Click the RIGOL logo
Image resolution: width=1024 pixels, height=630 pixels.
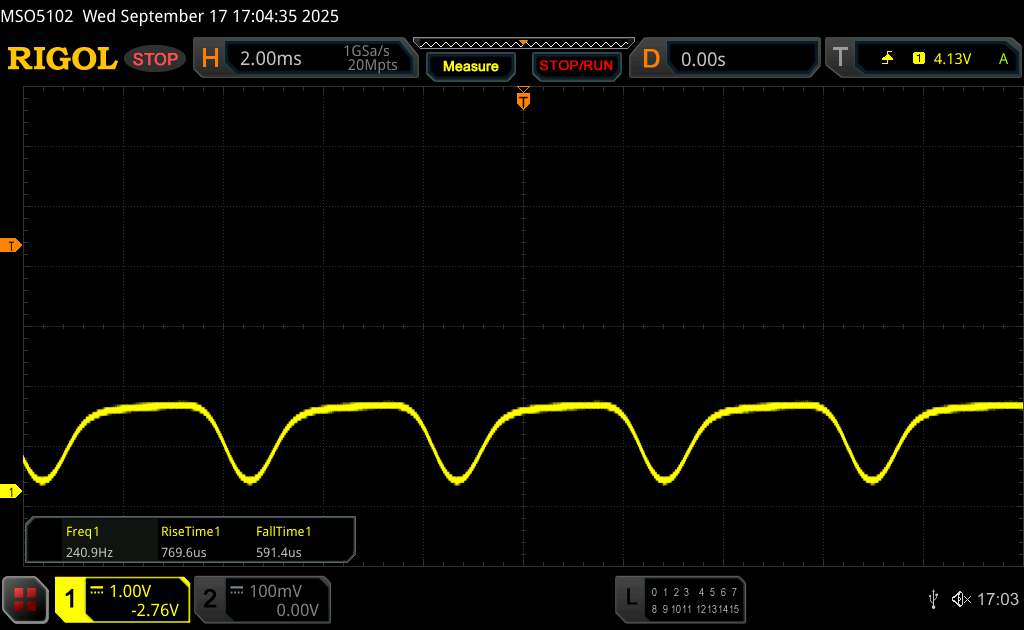62,59
